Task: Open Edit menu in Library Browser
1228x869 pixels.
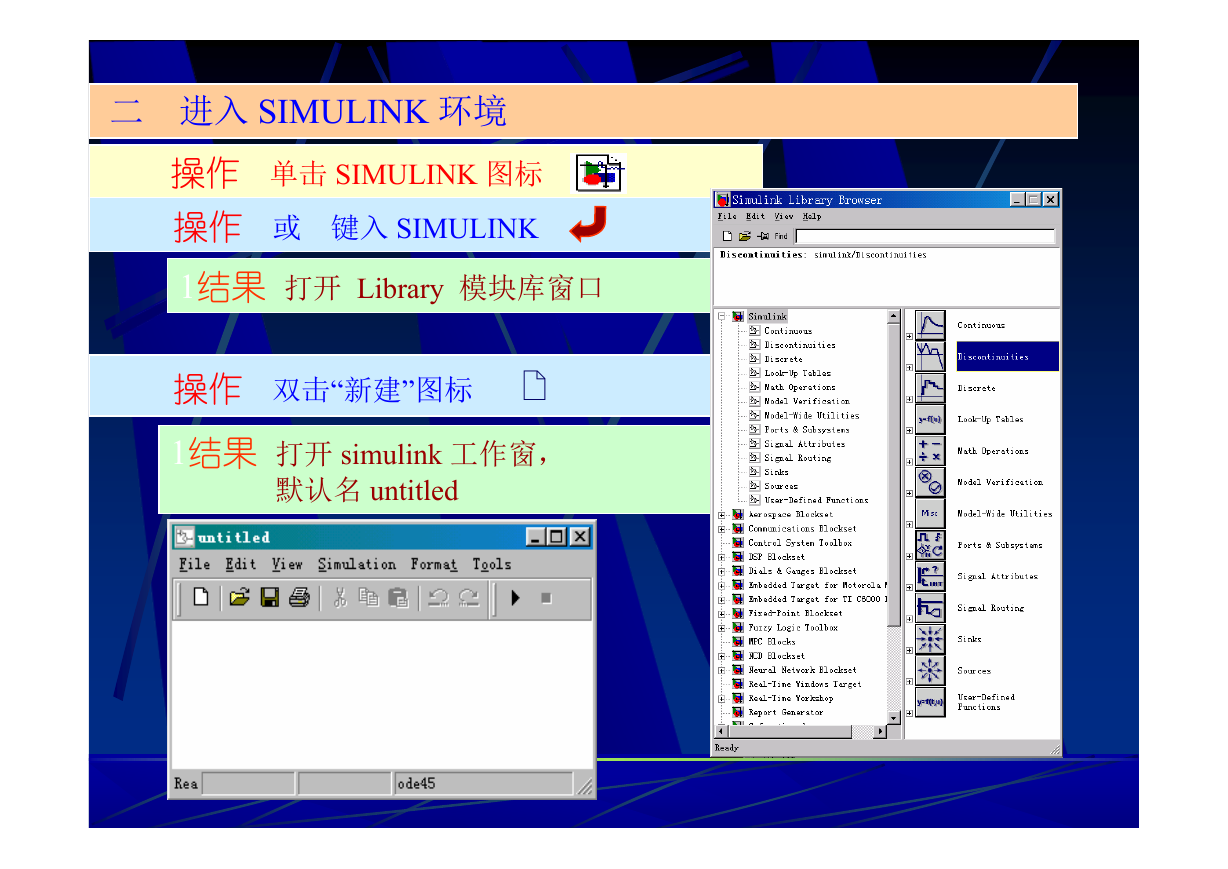Action: pyautogui.click(x=756, y=216)
